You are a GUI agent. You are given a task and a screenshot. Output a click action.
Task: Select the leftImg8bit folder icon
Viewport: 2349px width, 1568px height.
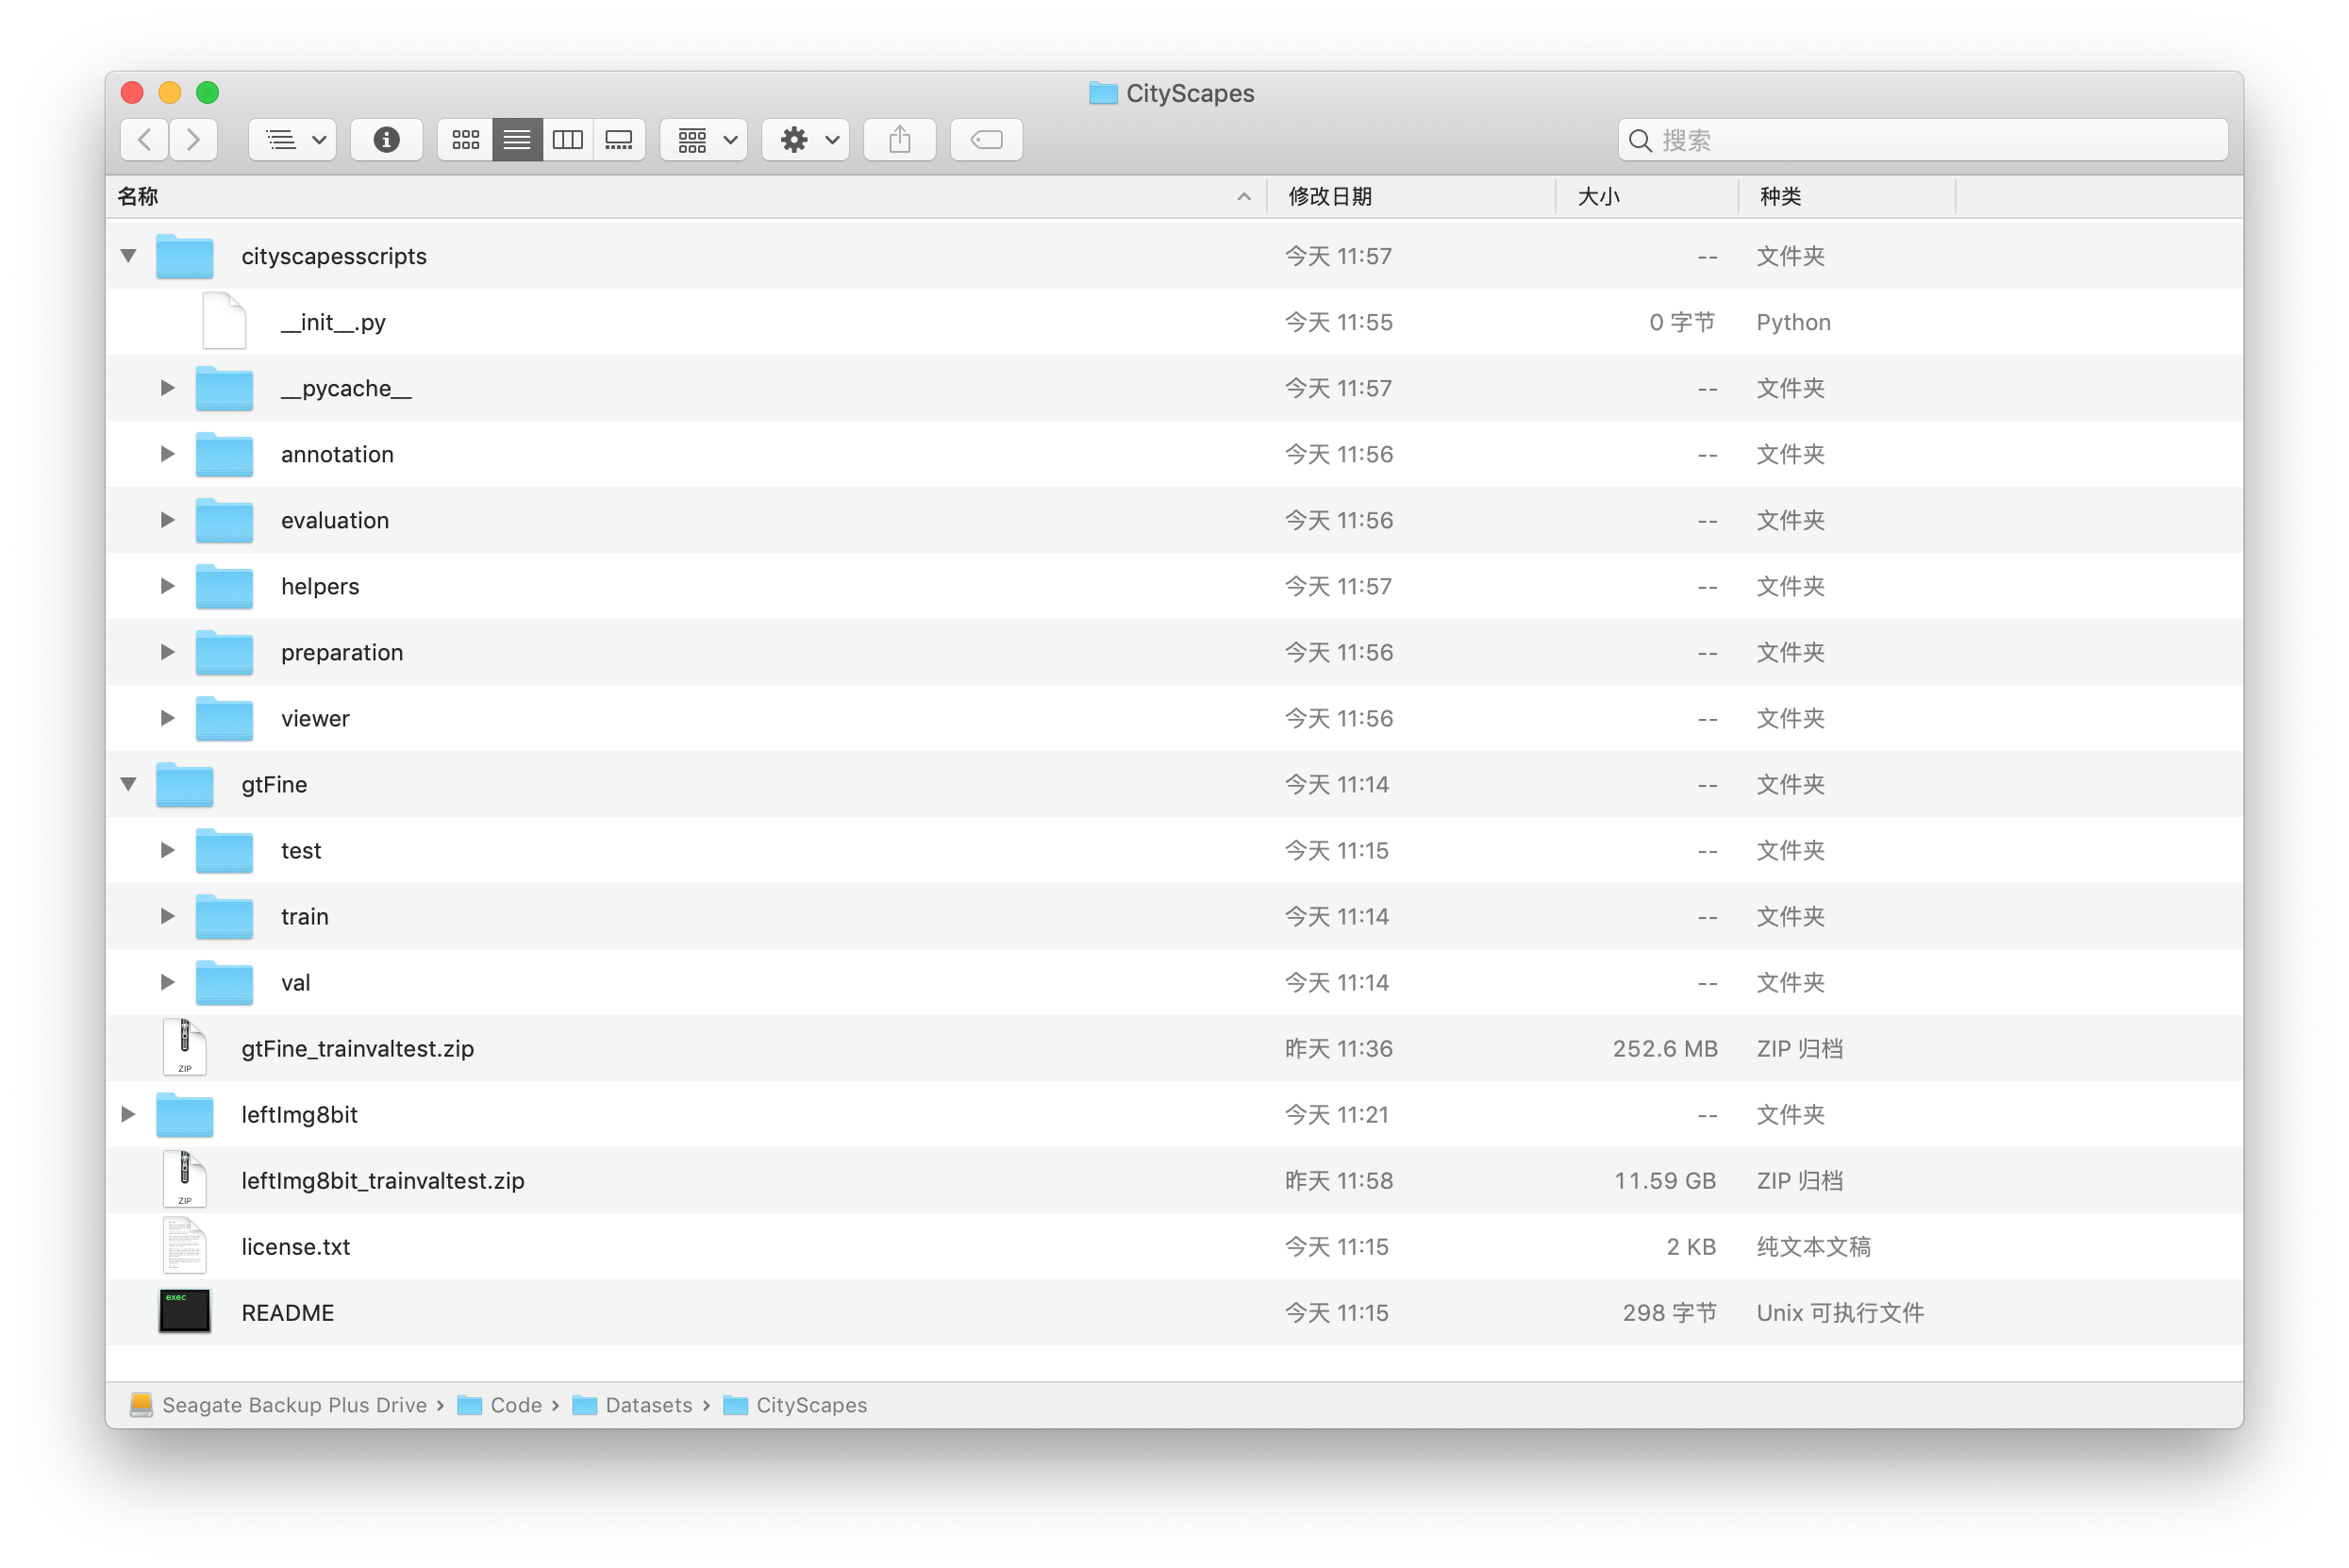[185, 1114]
